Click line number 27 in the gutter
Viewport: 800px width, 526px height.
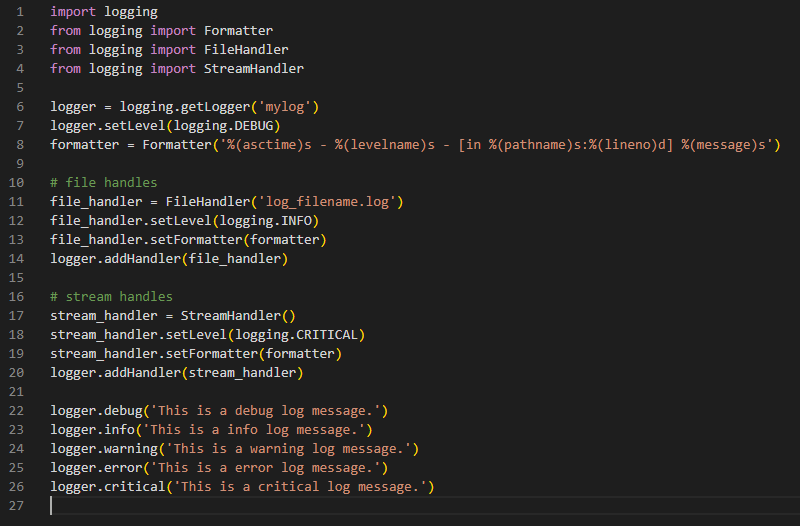15,506
